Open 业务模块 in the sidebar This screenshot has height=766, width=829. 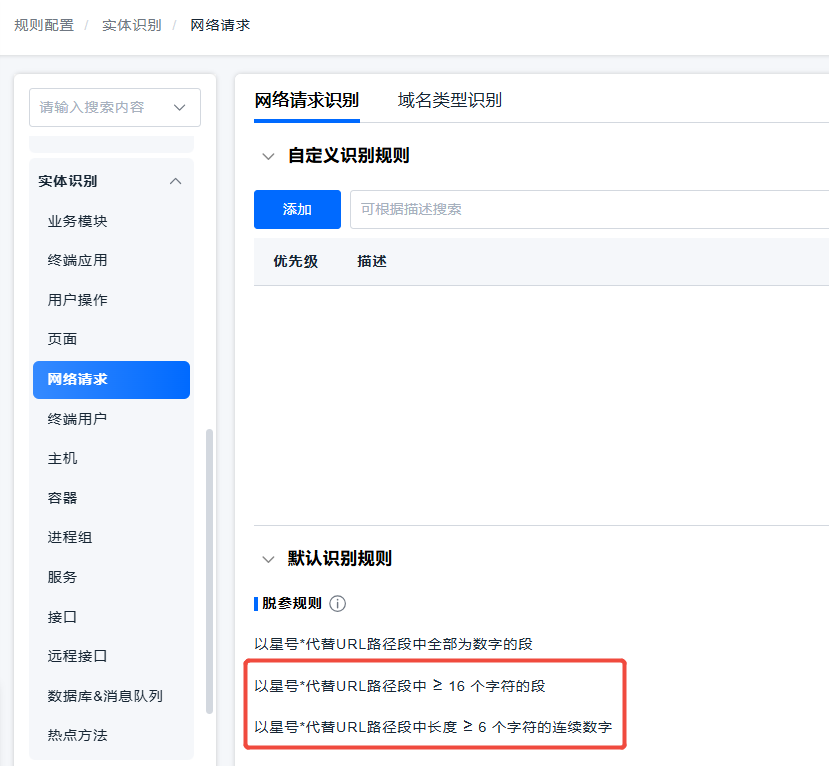coord(77,221)
